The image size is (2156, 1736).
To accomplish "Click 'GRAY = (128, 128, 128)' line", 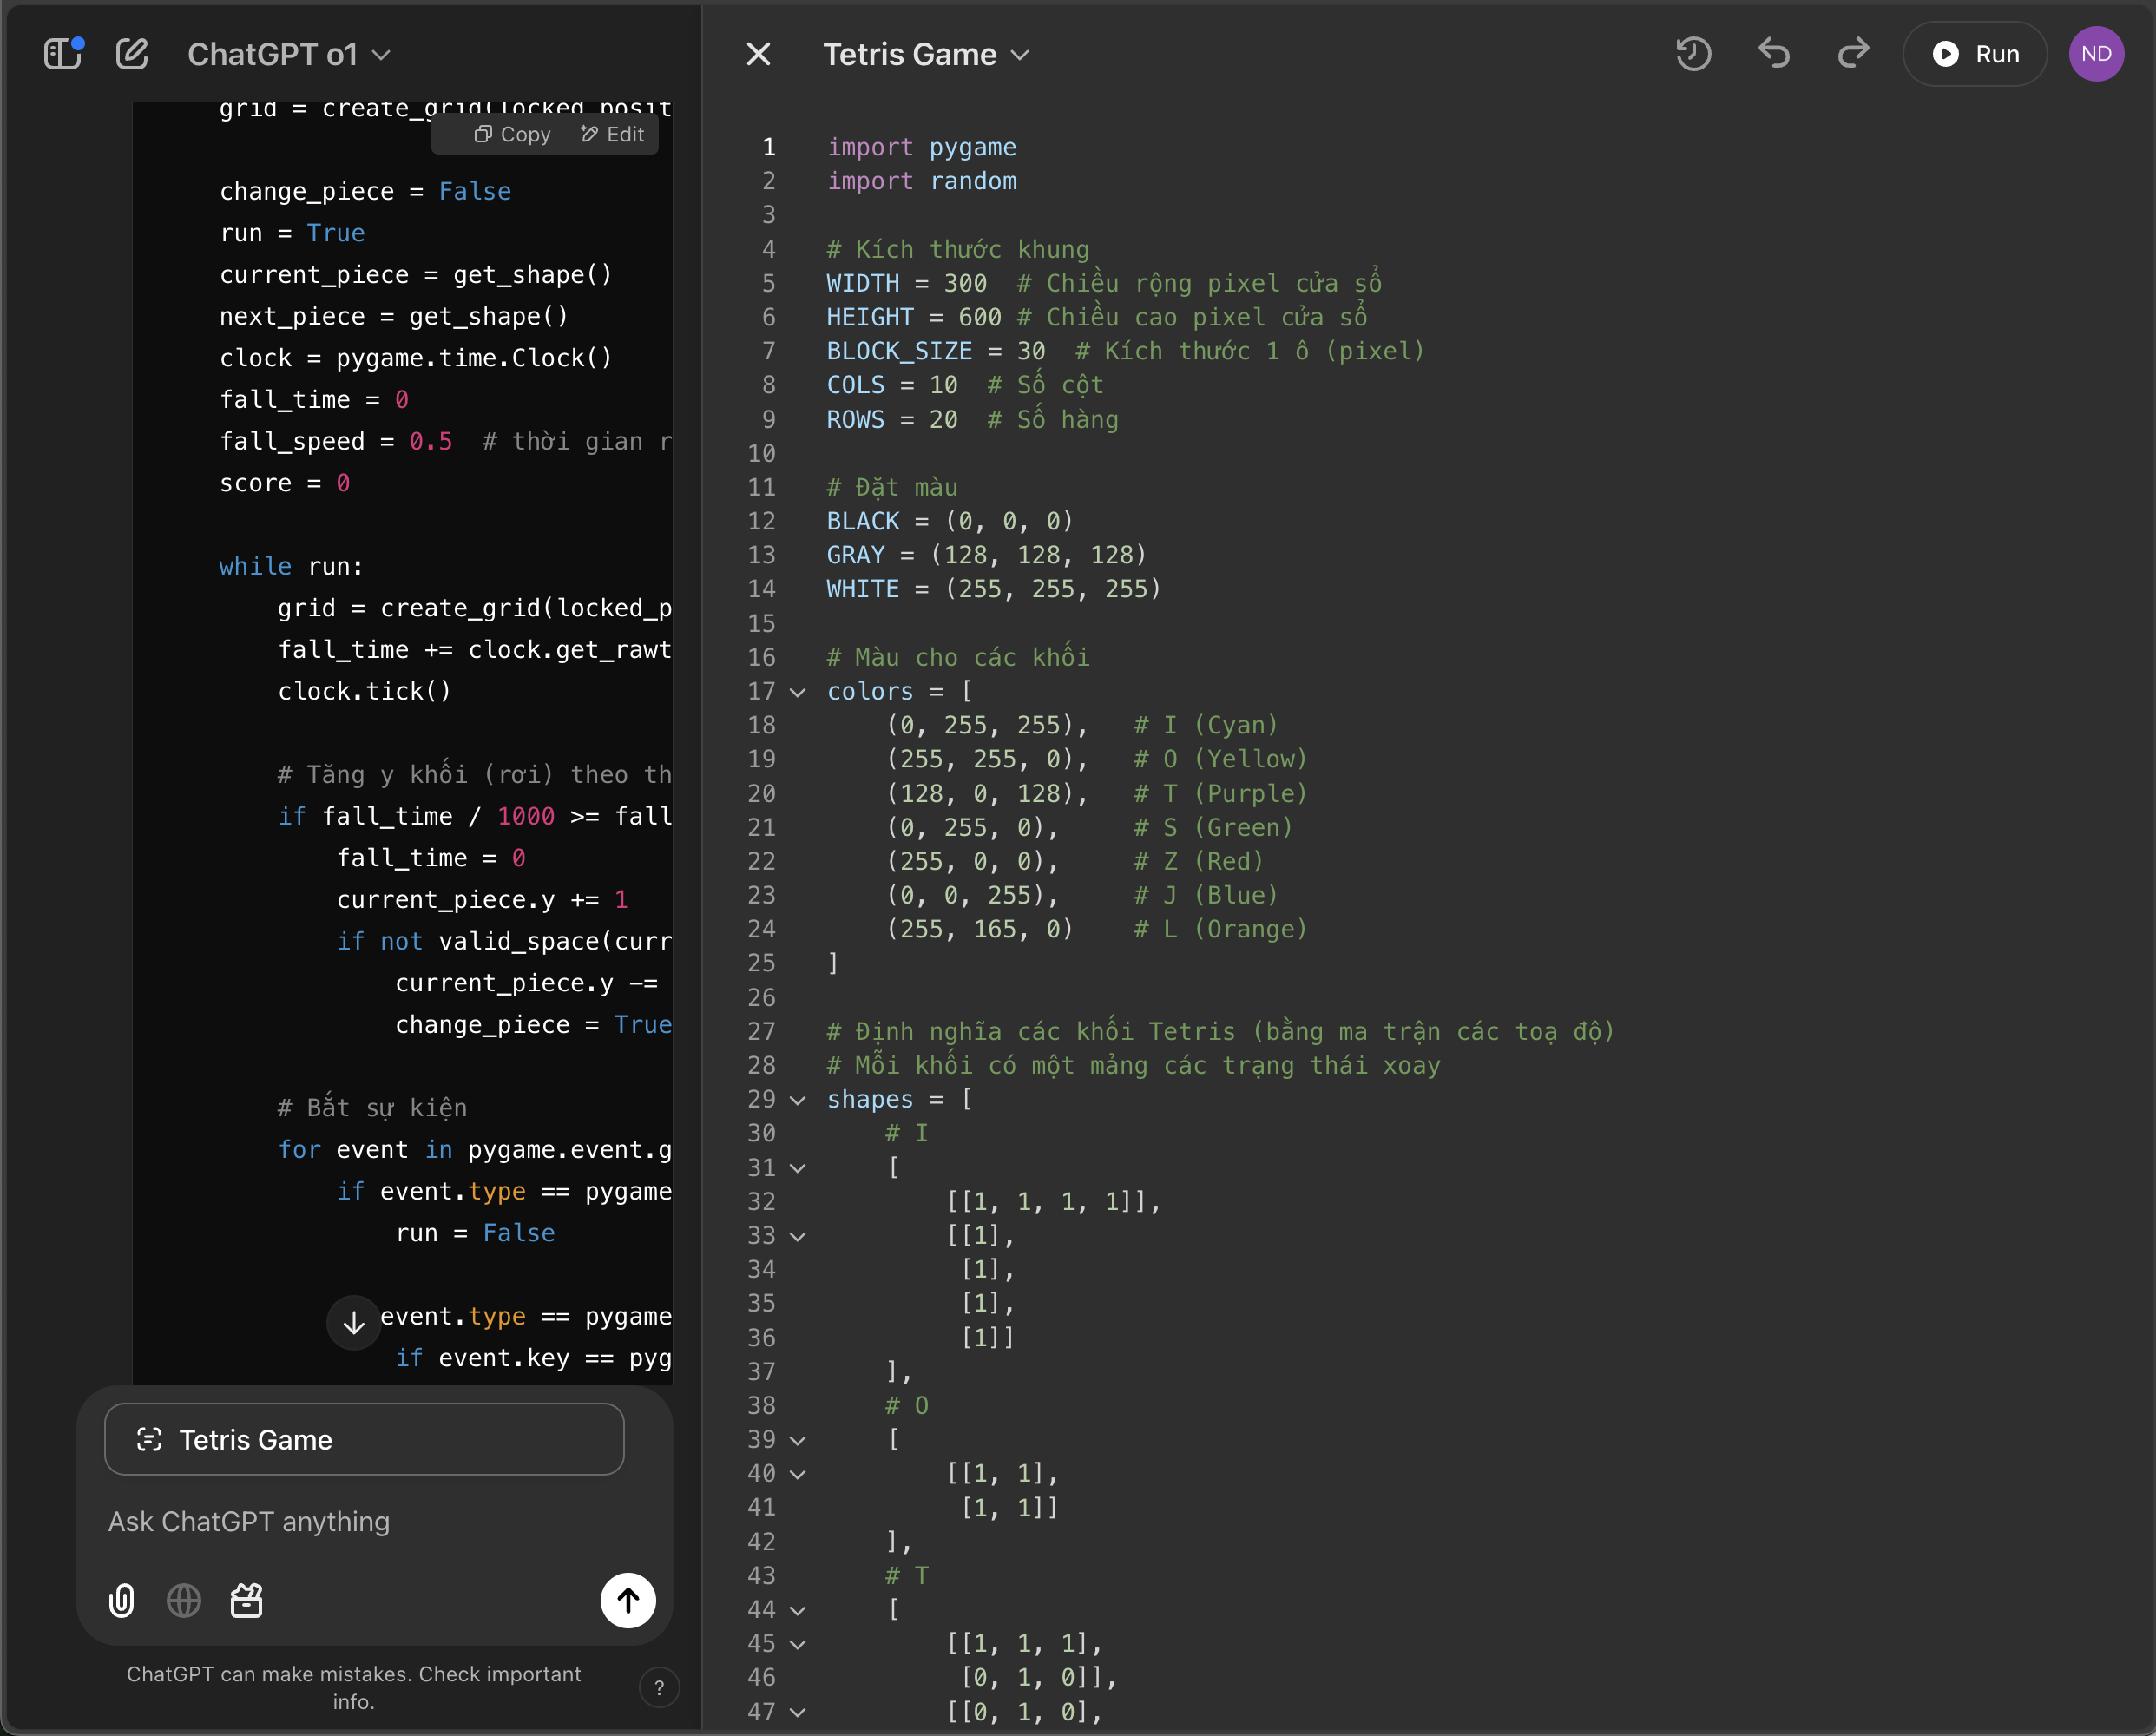I will (x=986, y=555).
